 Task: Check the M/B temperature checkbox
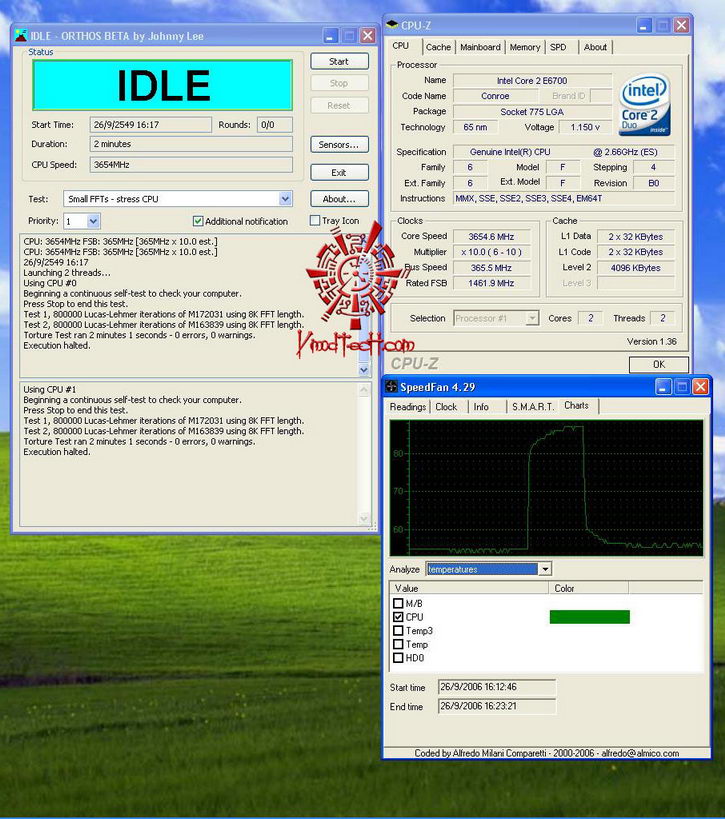coord(398,603)
